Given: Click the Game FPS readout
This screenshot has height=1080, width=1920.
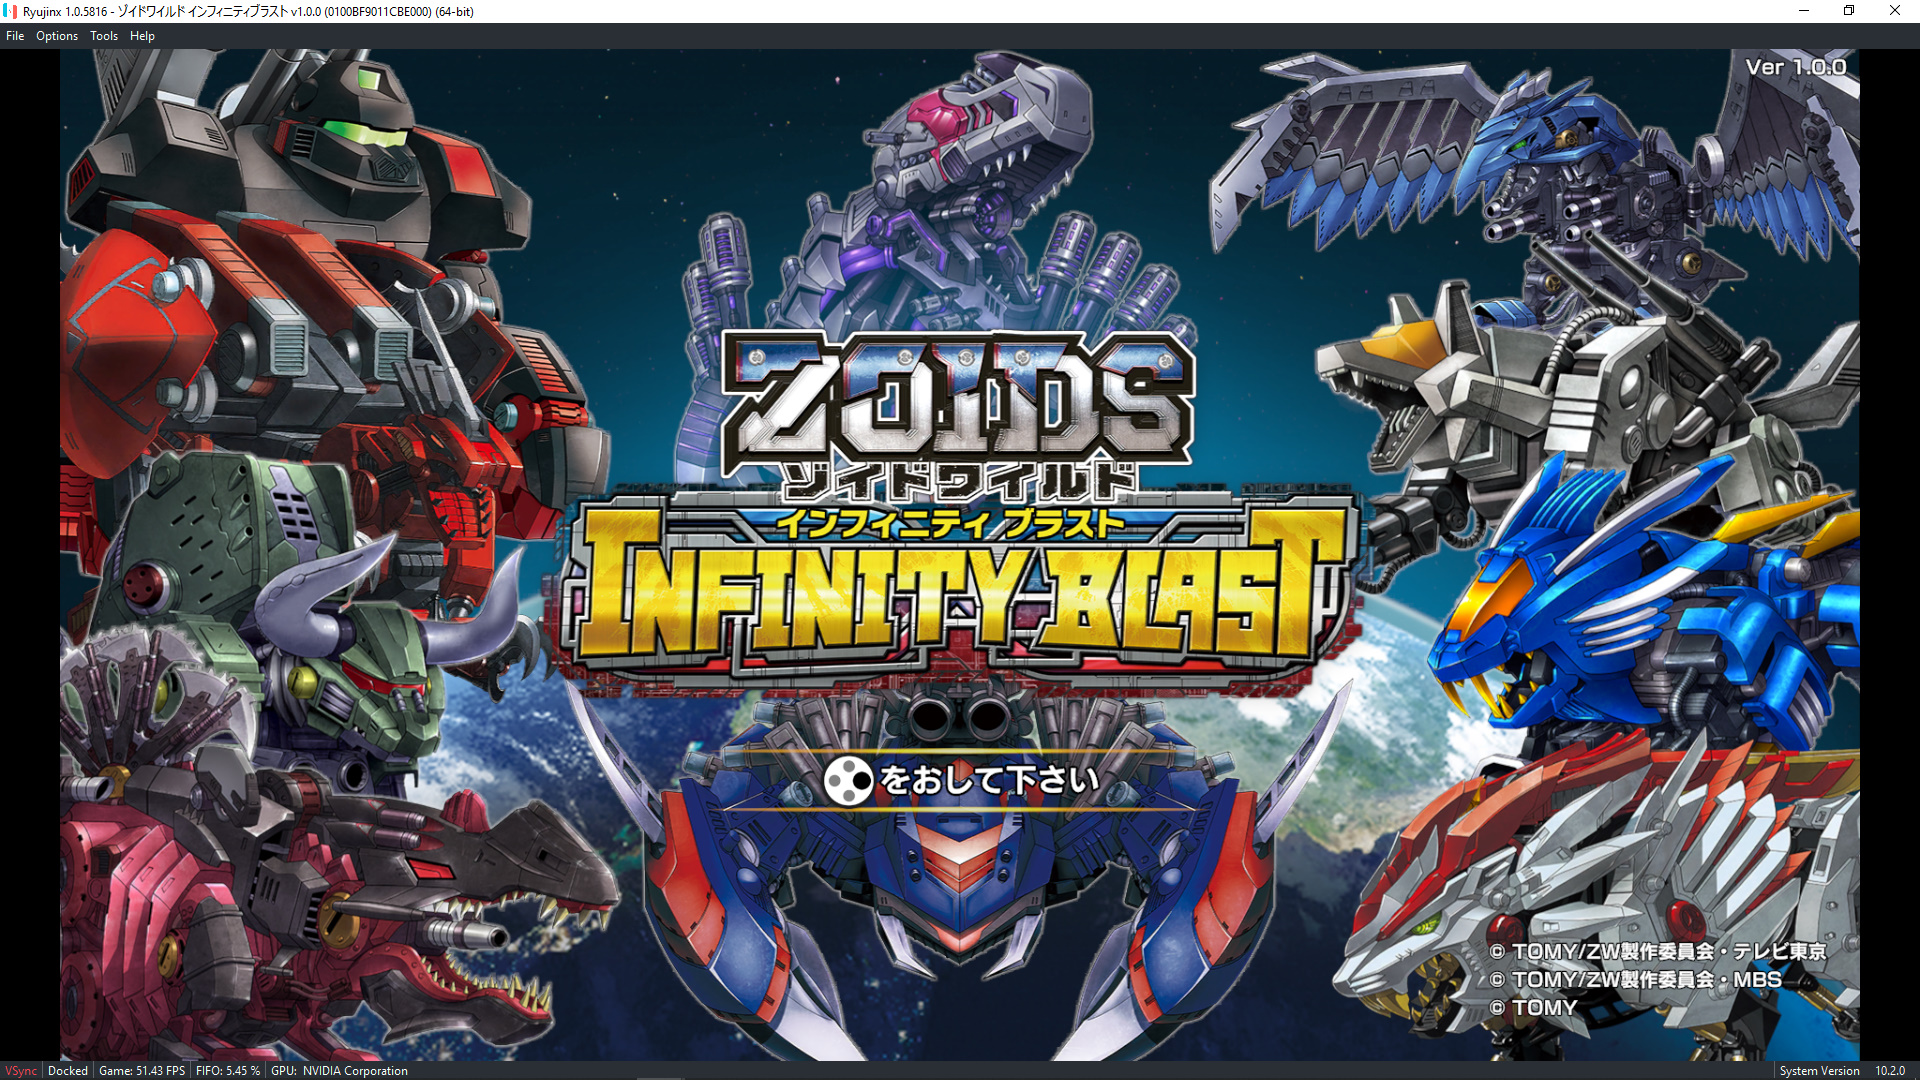Looking at the screenshot, I should [142, 1070].
